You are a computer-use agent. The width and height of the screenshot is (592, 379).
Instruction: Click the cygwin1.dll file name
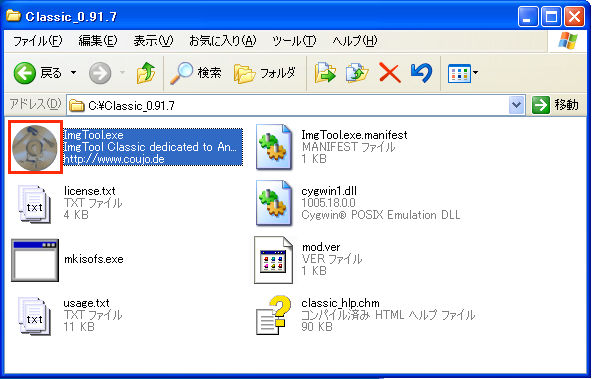click(329, 191)
